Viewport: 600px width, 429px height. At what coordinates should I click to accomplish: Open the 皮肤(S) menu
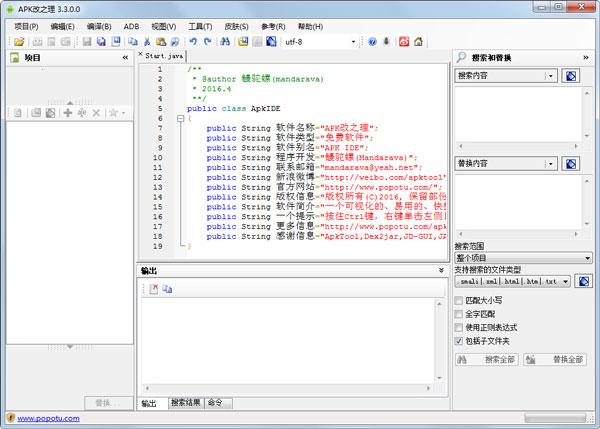[x=236, y=26]
